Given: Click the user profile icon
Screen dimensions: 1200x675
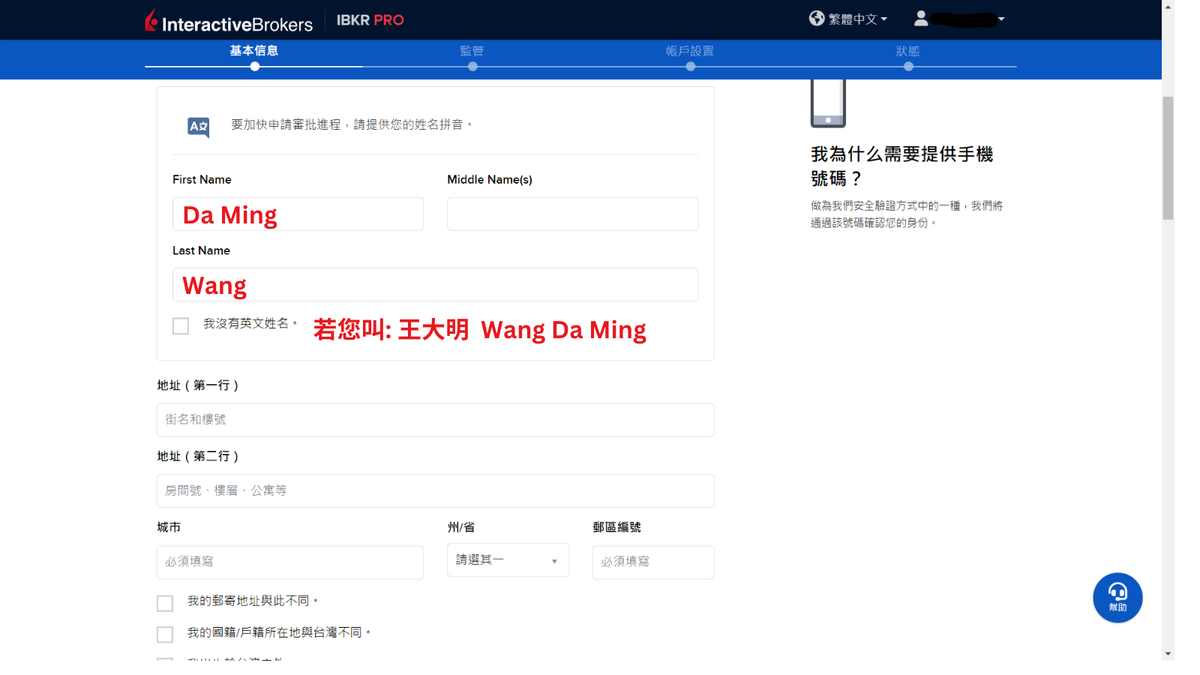Looking at the screenshot, I should 922,17.
